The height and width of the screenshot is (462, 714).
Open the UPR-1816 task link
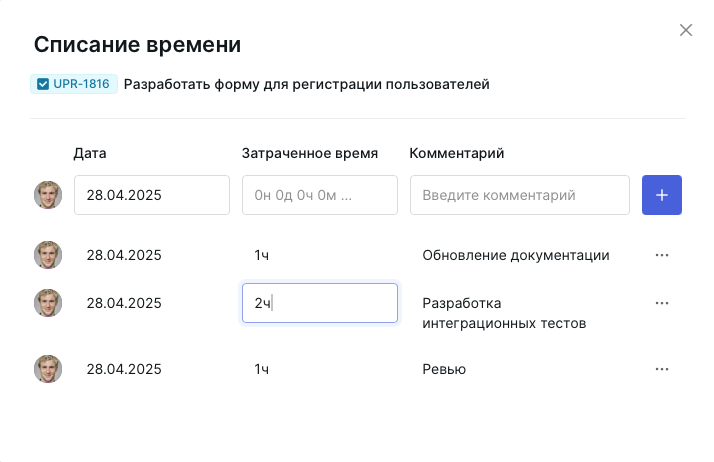coord(82,84)
